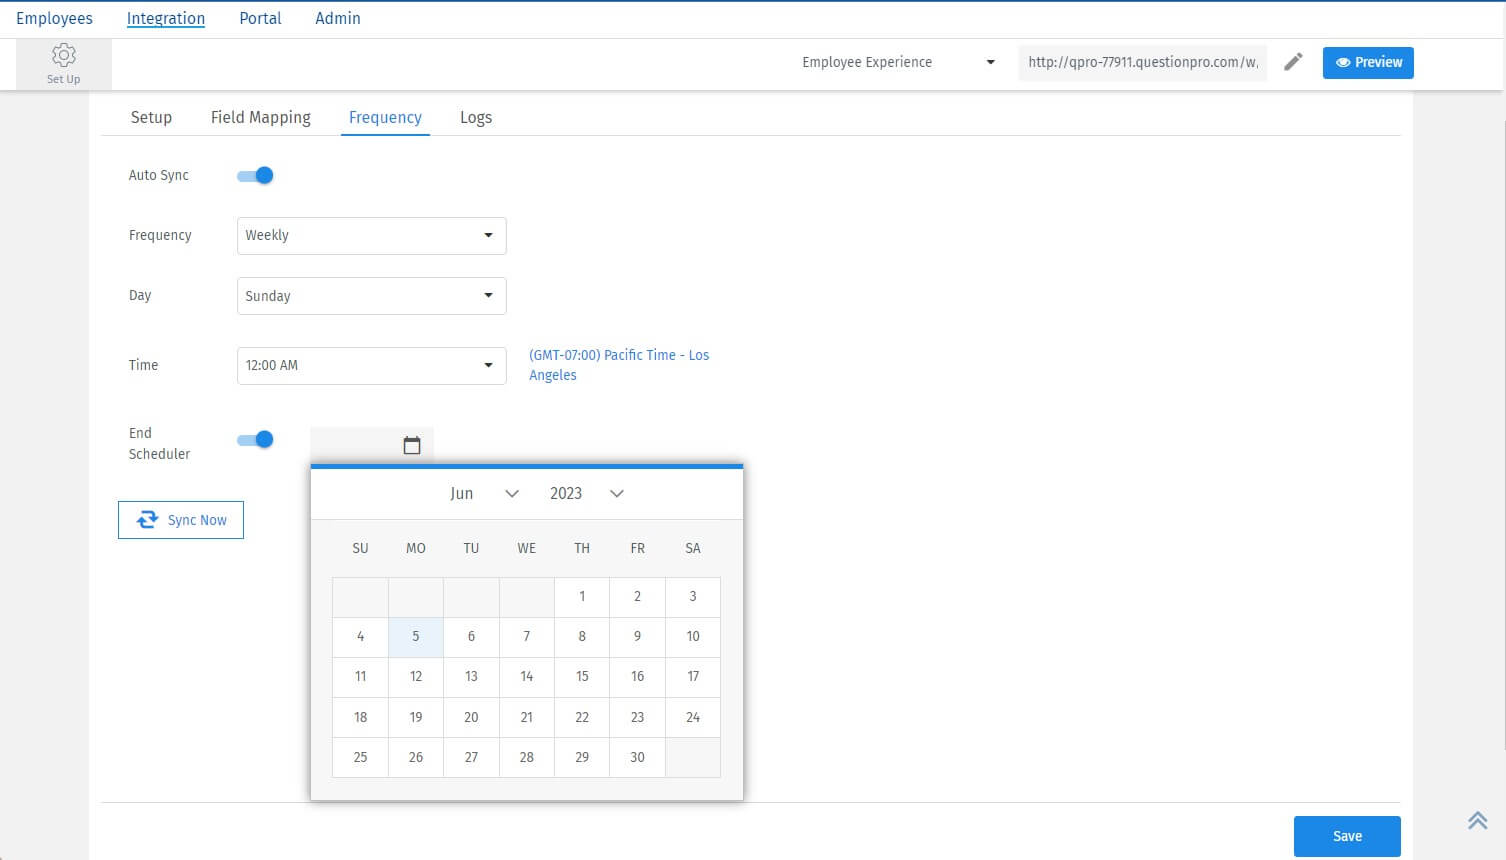
Task: Open the Logs tab
Action: [x=475, y=117]
